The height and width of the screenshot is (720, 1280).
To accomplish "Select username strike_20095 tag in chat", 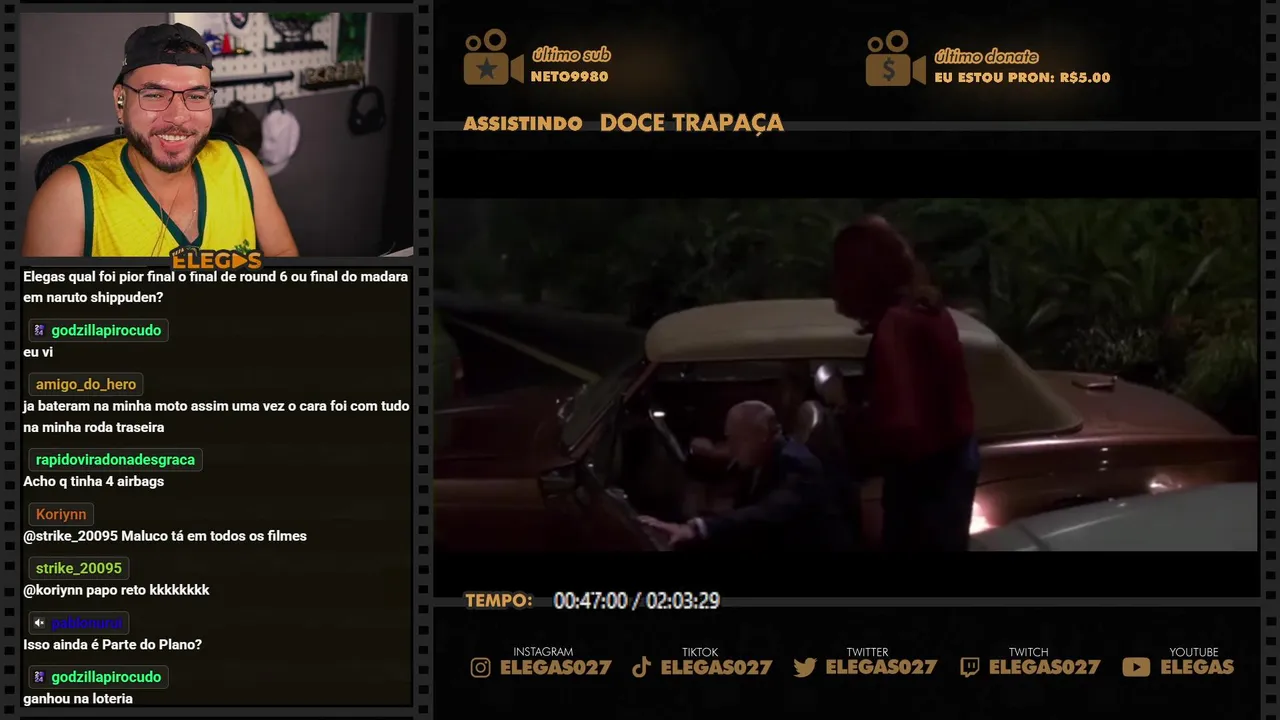I will point(79,568).
